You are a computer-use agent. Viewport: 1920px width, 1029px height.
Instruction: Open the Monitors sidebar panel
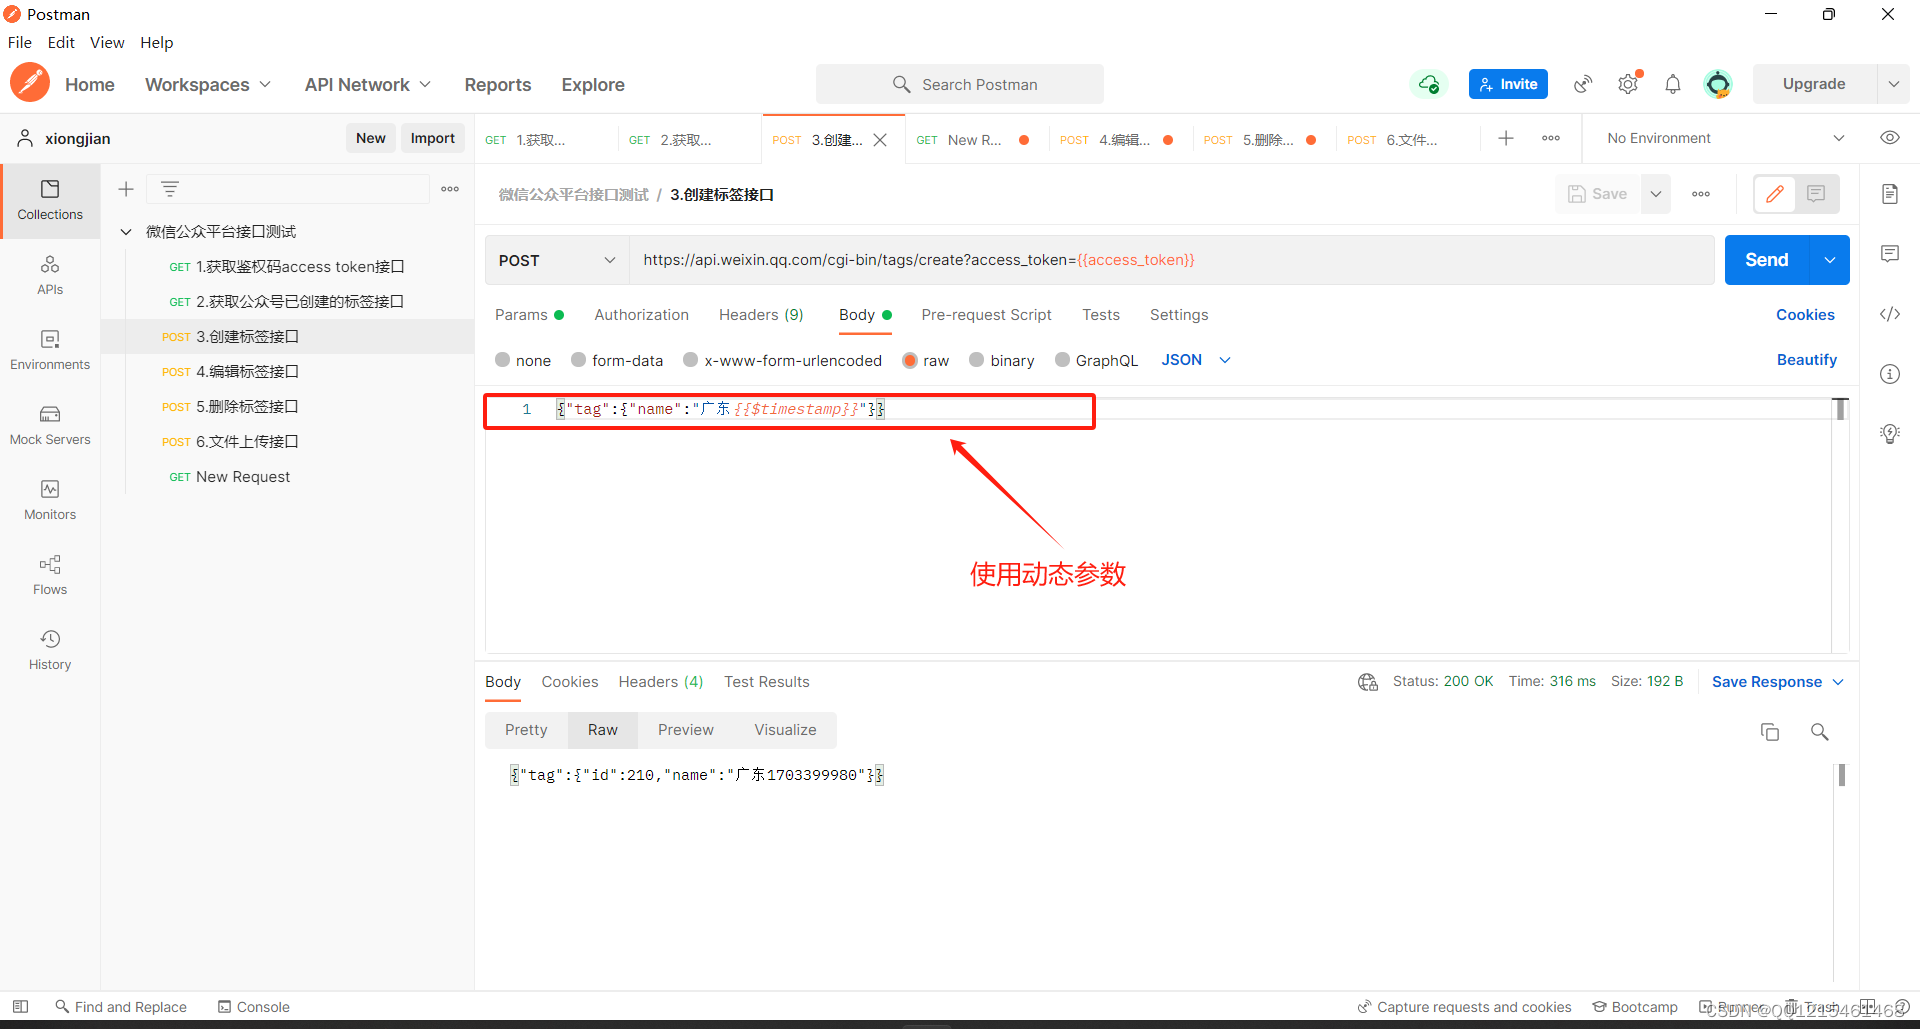50,501
